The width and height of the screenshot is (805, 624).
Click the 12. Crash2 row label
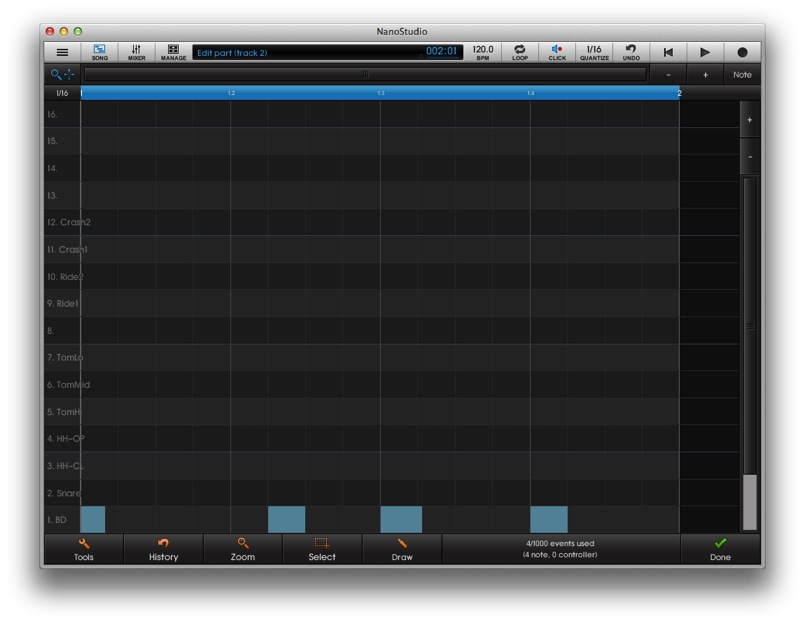click(x=69, y=222)
